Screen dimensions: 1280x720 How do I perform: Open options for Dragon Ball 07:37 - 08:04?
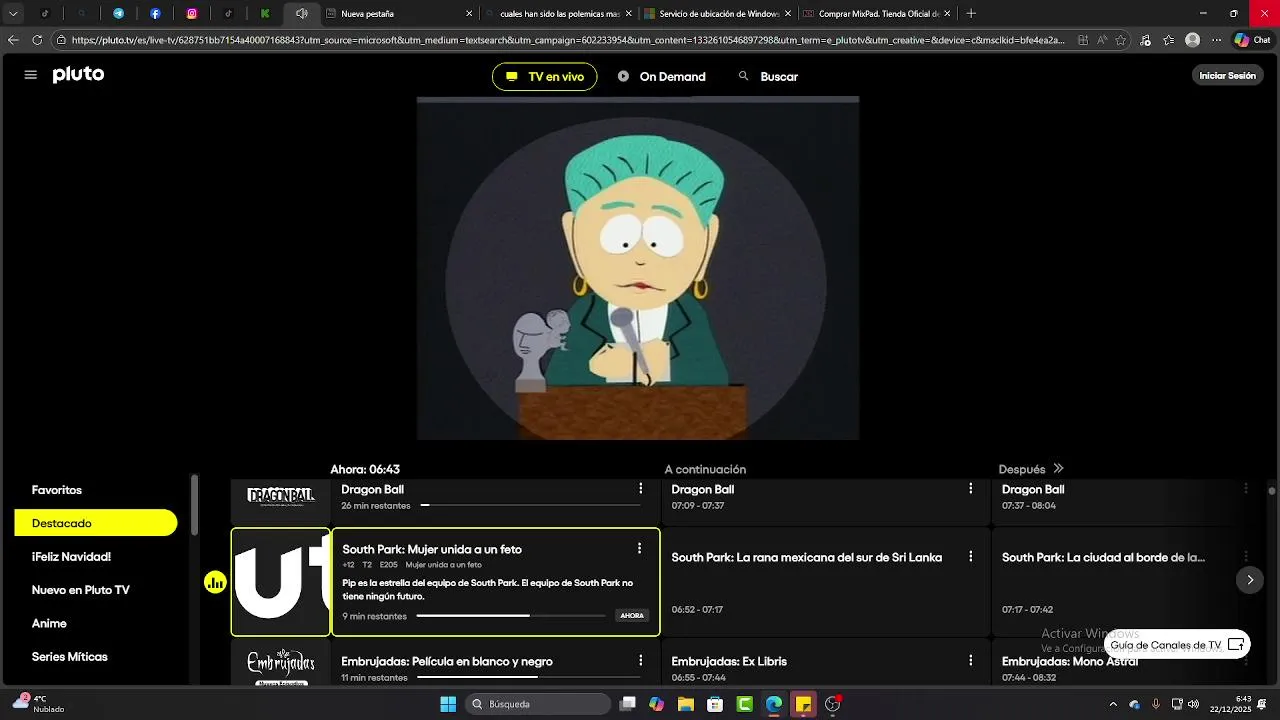[x=1246, y=488]
